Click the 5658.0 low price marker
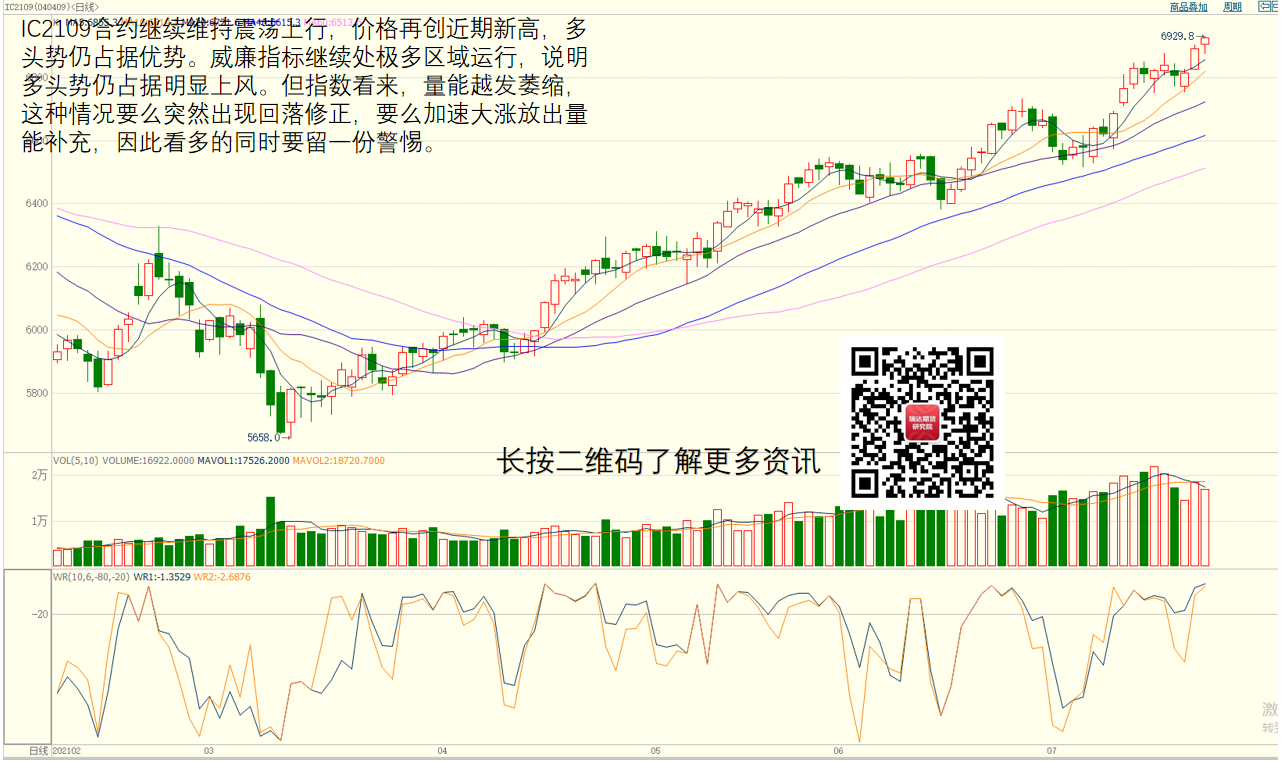The height and width of the screenshot is (761, 1286). 266,437
